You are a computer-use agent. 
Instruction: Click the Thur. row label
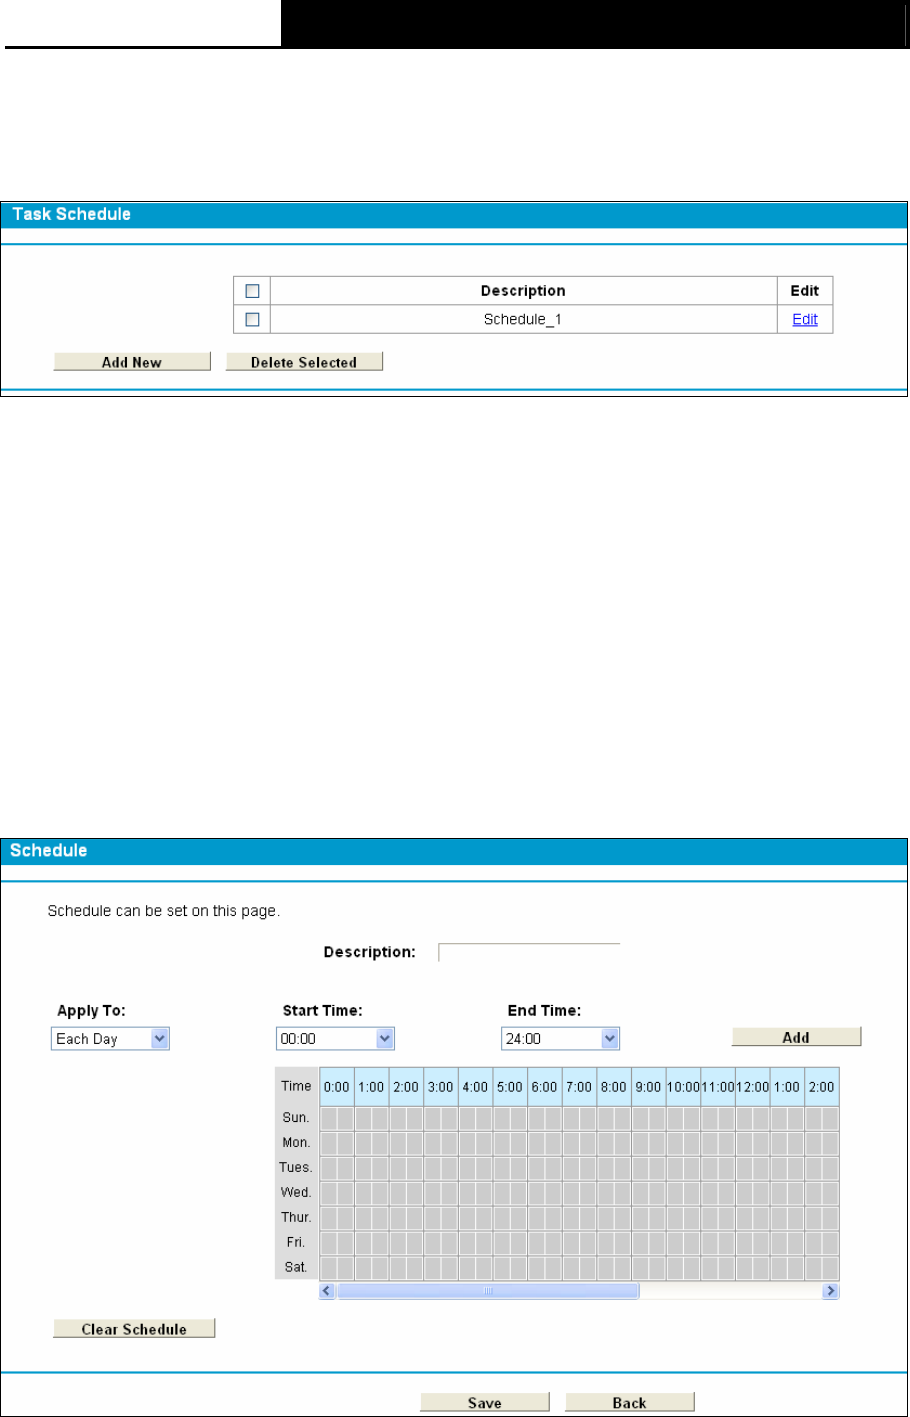pos(296,1217)
